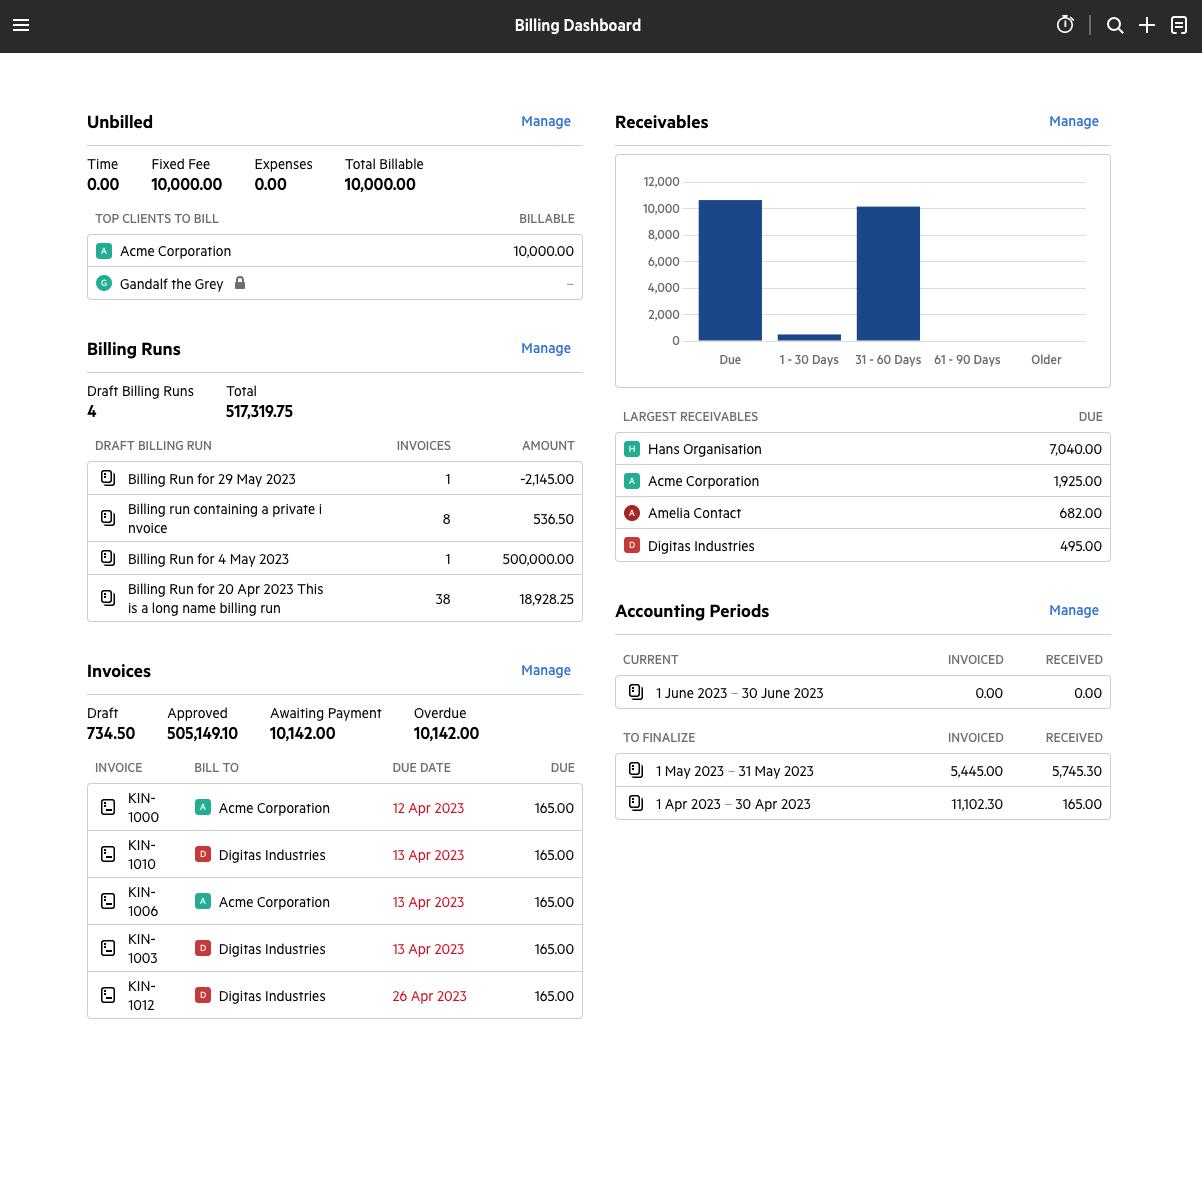Open the Manage link for Unbilled

(x=546, y=121)
